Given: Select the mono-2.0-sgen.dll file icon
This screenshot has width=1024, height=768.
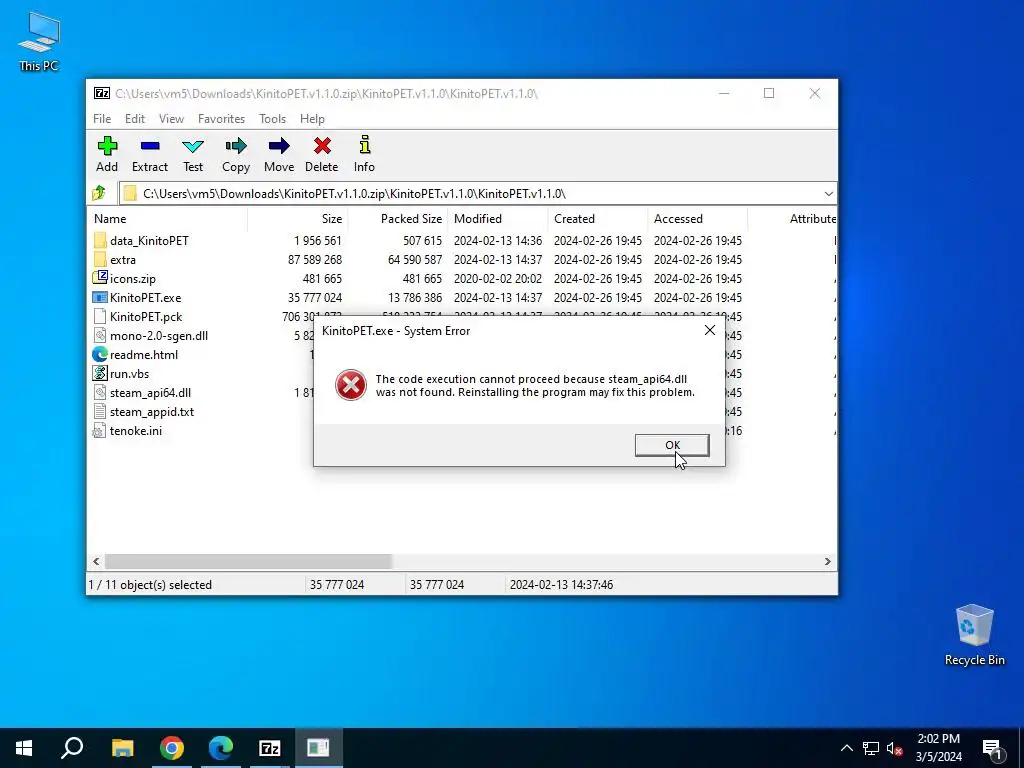Looking at the screenshot, I should pyautogui.click(x=100, y=335).
